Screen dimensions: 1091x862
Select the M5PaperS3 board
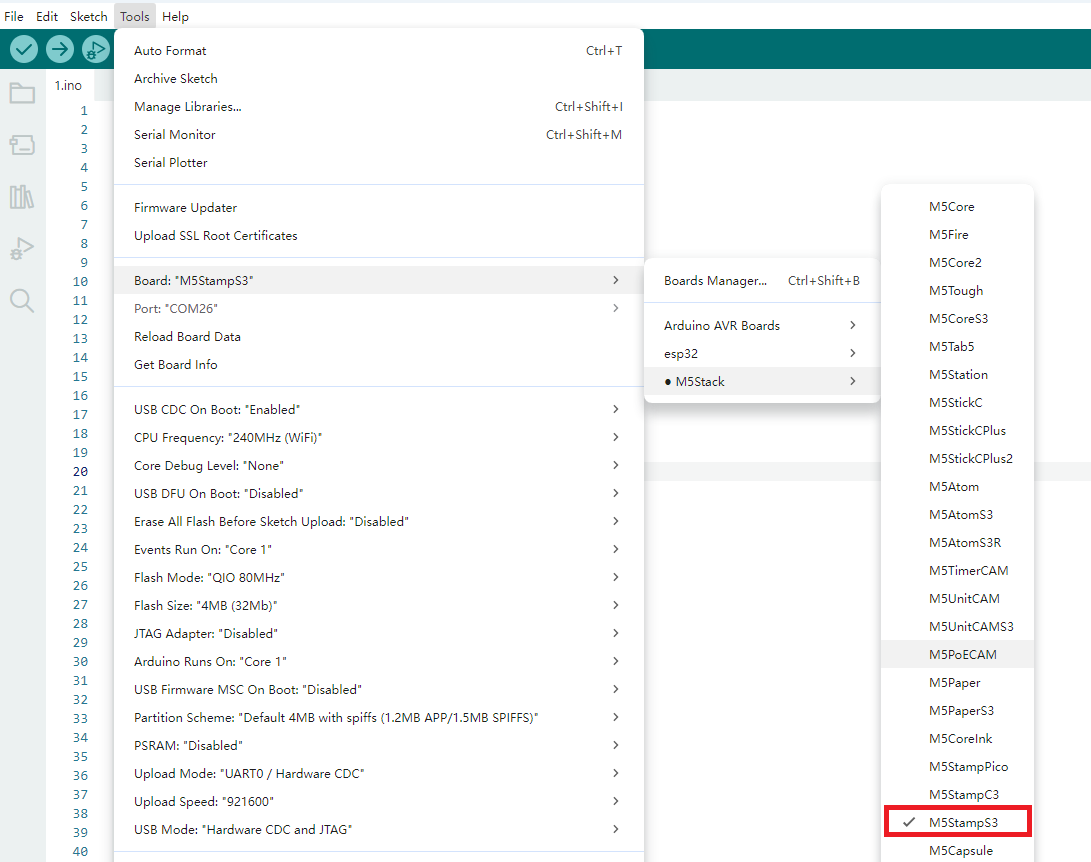957,710
